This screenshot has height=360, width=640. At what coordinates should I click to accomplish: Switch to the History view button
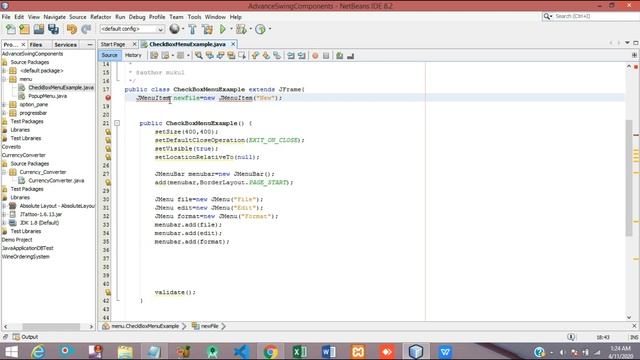click(133, 55)
